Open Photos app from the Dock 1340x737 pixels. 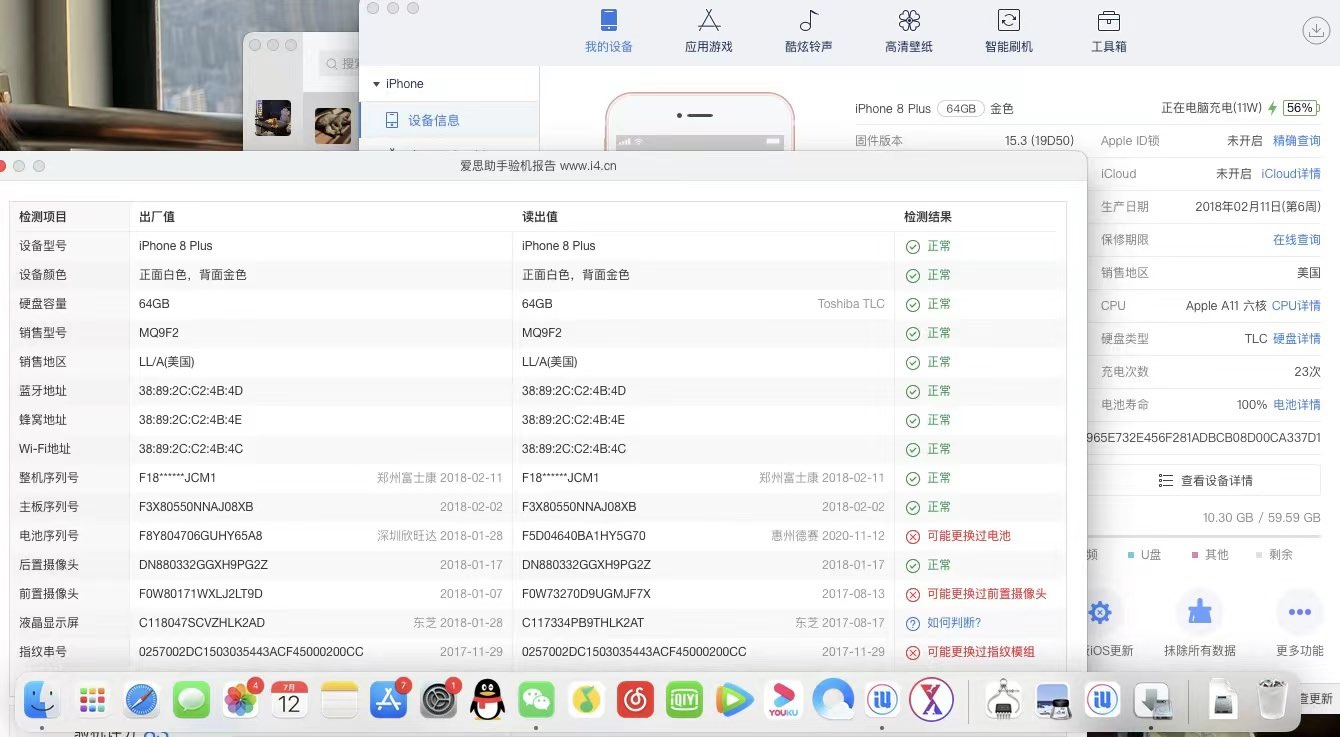(241, 700)
